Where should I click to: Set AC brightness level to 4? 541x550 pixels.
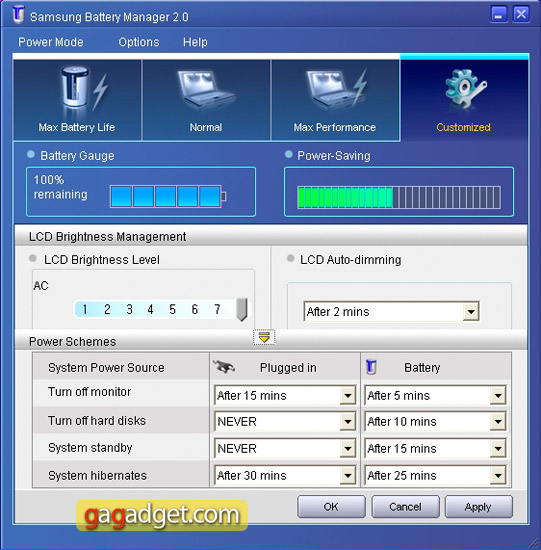[151, 309]
